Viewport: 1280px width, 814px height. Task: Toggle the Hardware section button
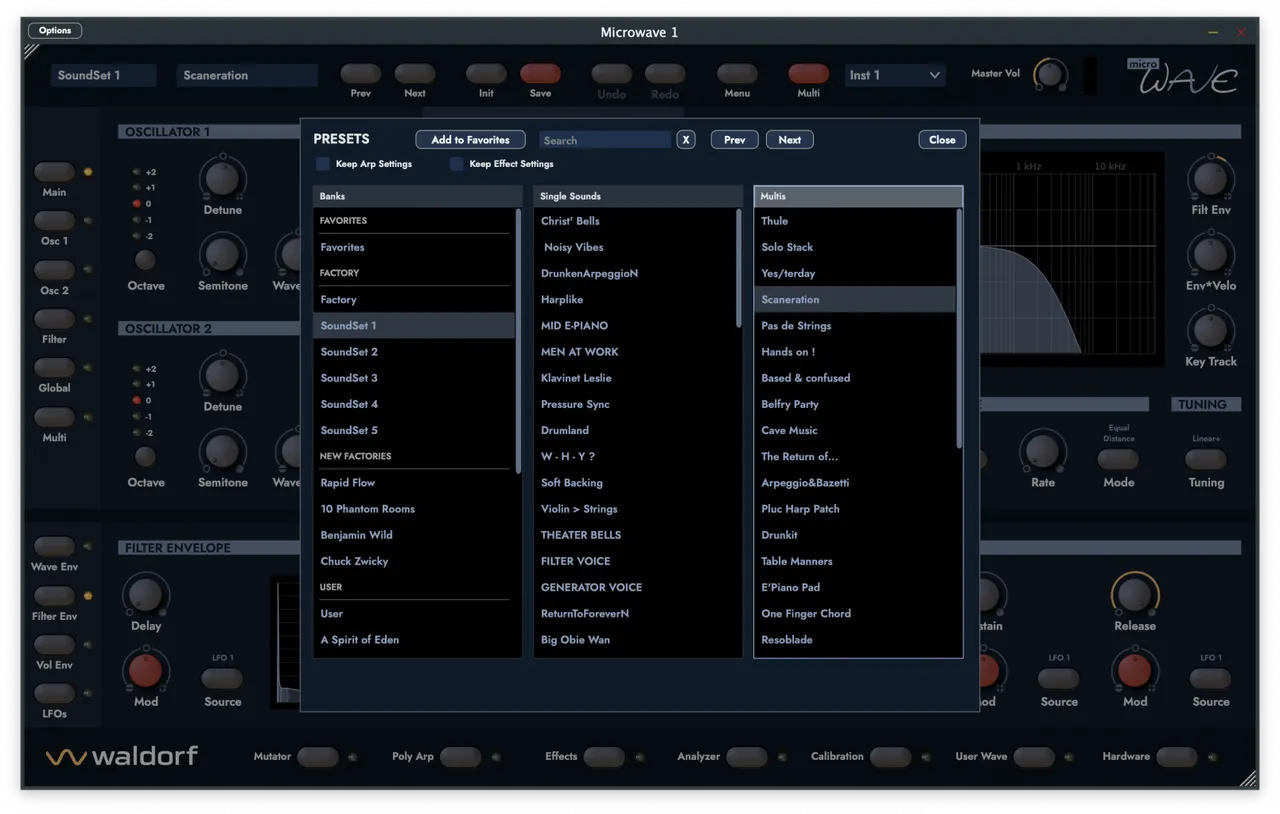click(1176, 757)
